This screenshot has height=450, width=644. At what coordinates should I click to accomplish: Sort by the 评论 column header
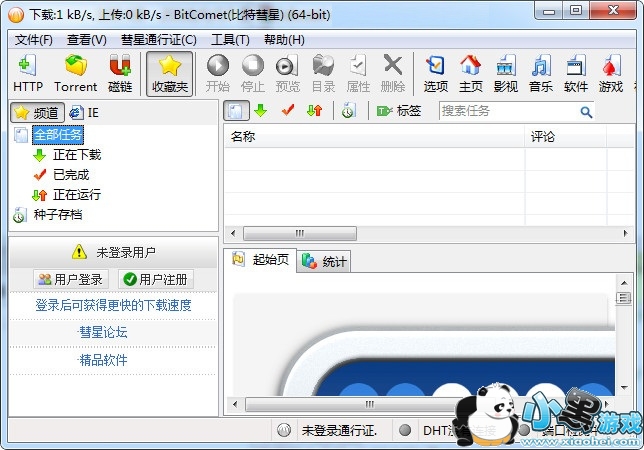click(566, 136)
